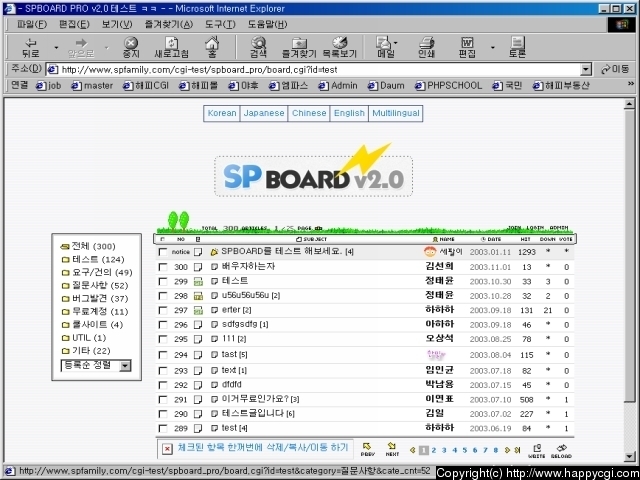Click the WRITE post icon

pos(537,451)
